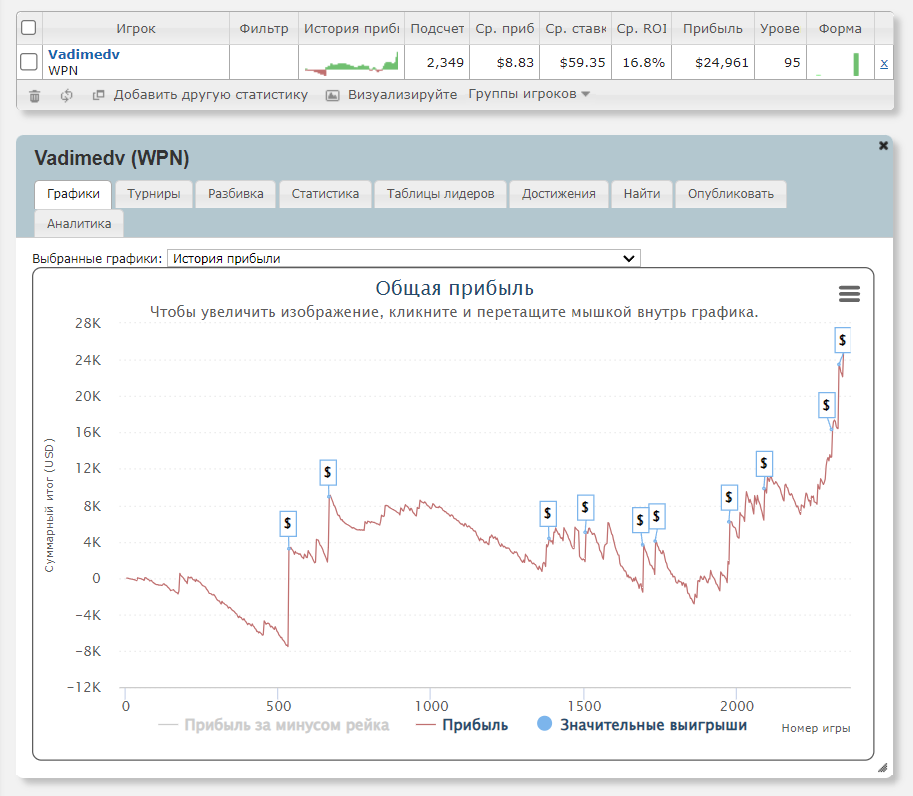Switch to the Турниры tab

pyautogui.click(x=154, y=194)
